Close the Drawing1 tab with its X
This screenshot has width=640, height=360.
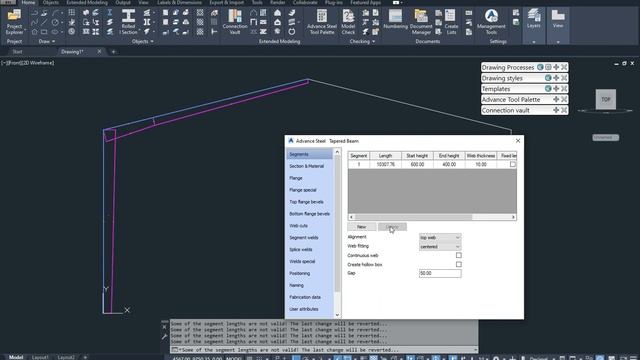[x=99, y=51]
